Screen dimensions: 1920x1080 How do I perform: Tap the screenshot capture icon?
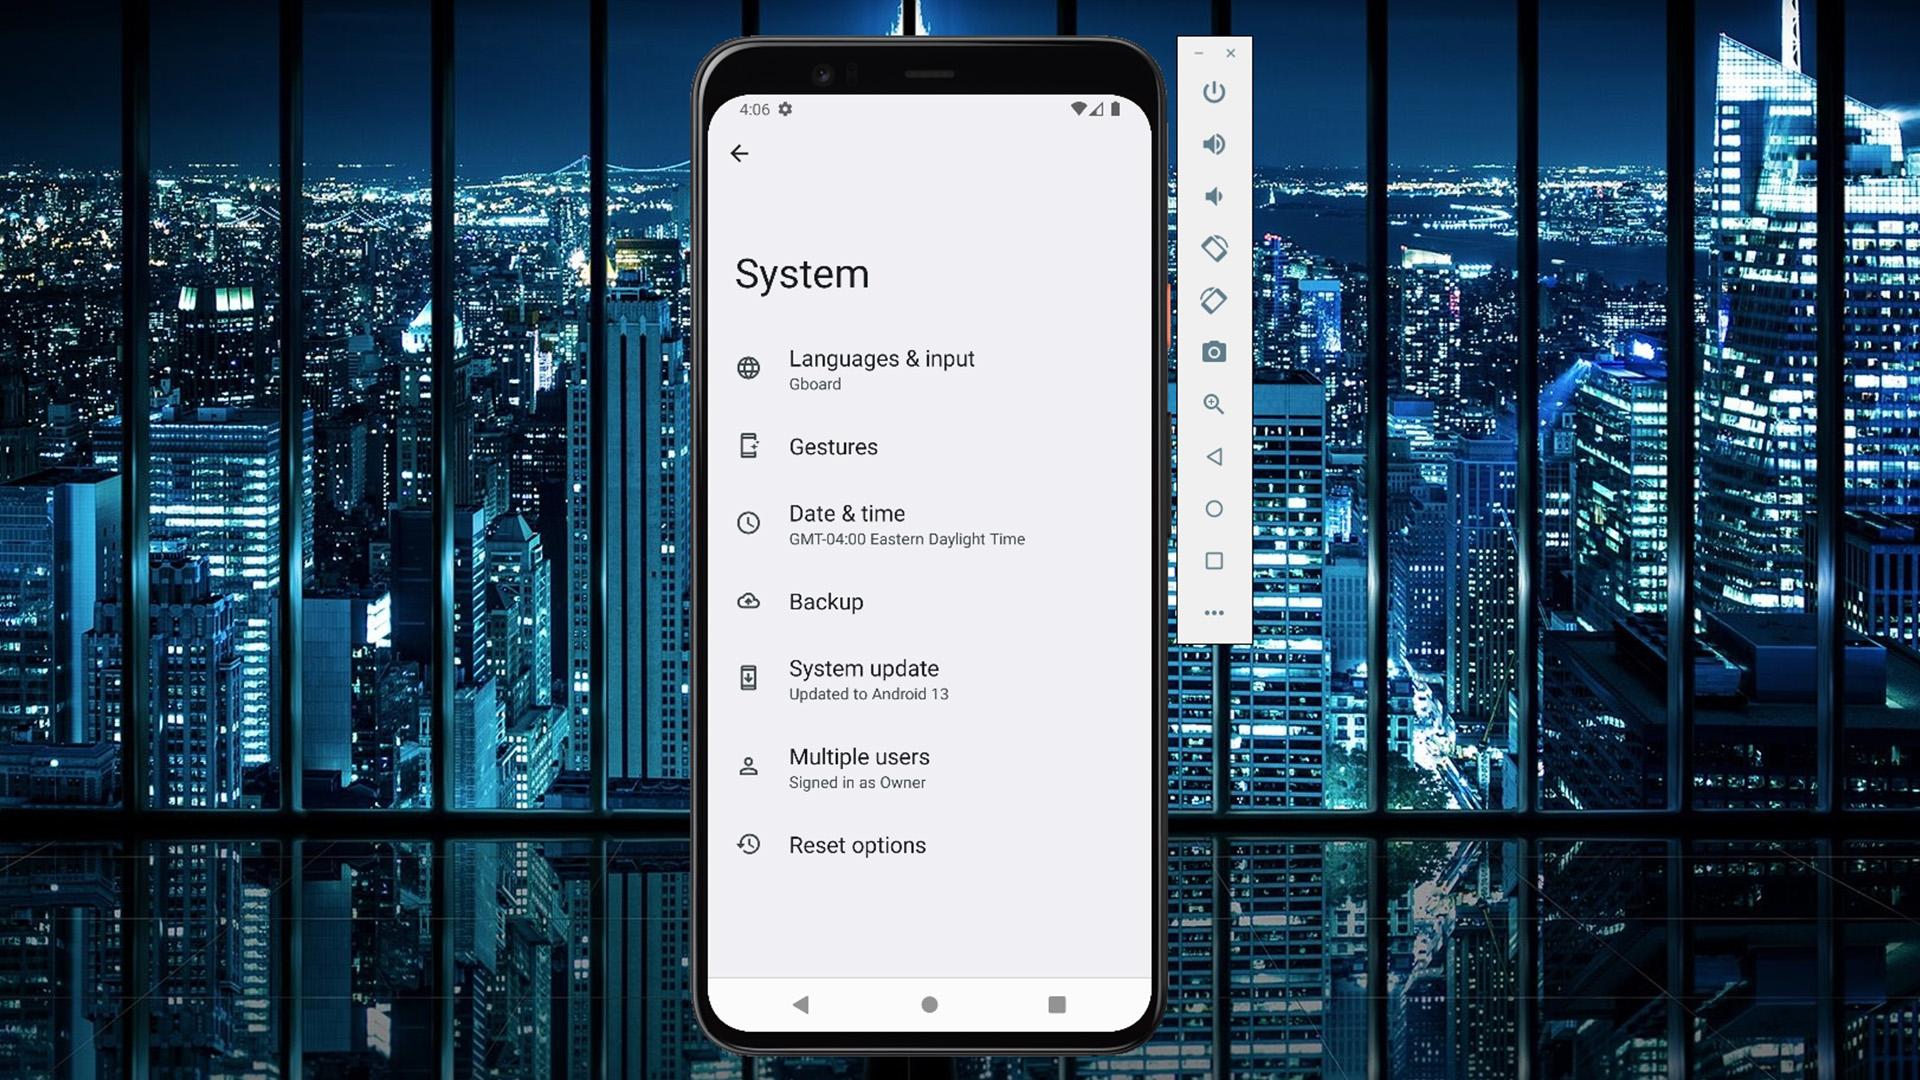pos(1213,352)
